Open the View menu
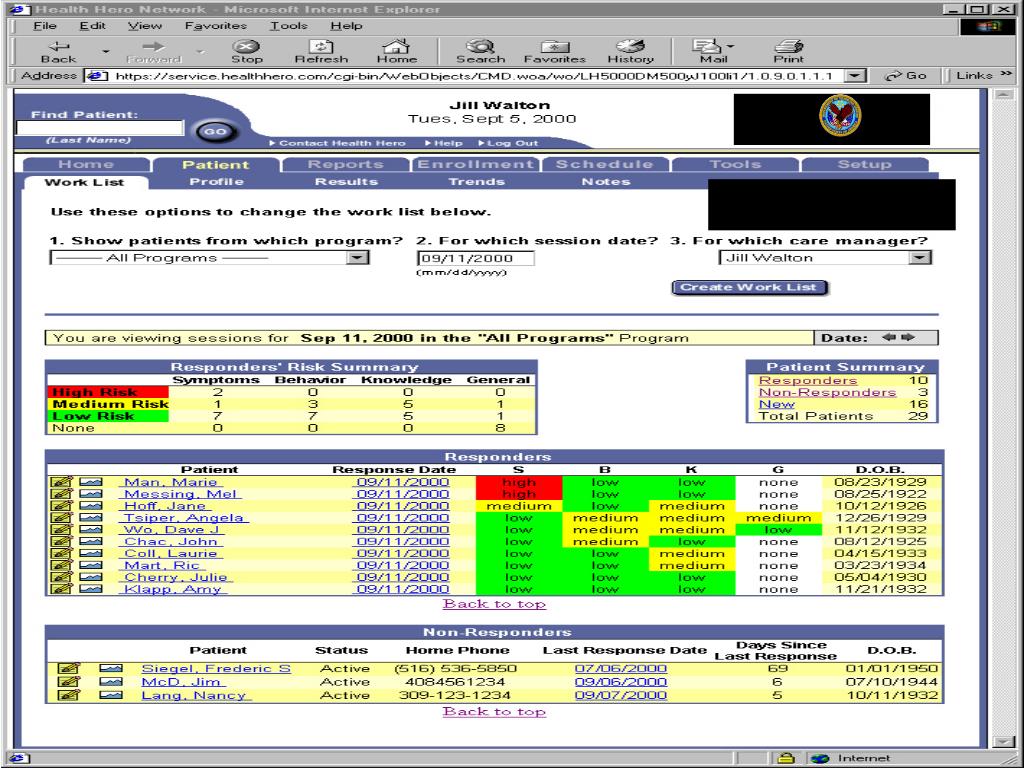 tap(144, 26)
